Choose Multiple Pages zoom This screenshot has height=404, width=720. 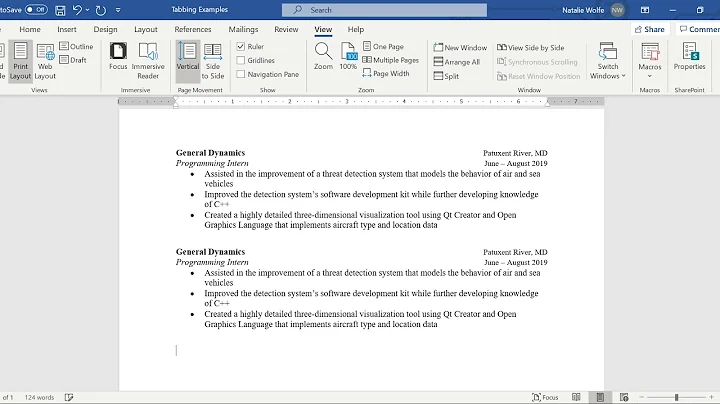coord(390,60)
